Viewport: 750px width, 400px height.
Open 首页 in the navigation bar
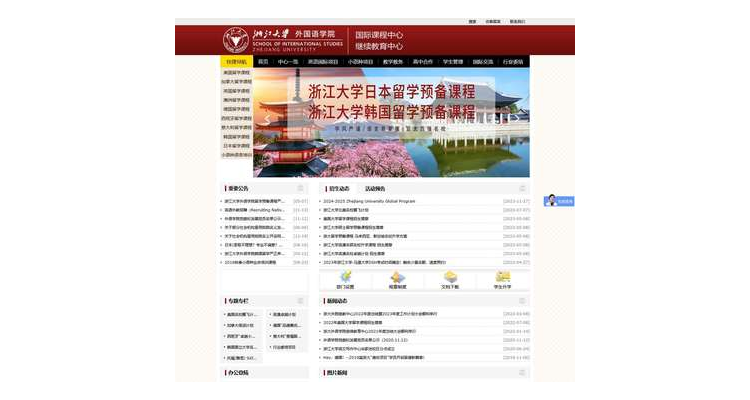coord(263,62)
